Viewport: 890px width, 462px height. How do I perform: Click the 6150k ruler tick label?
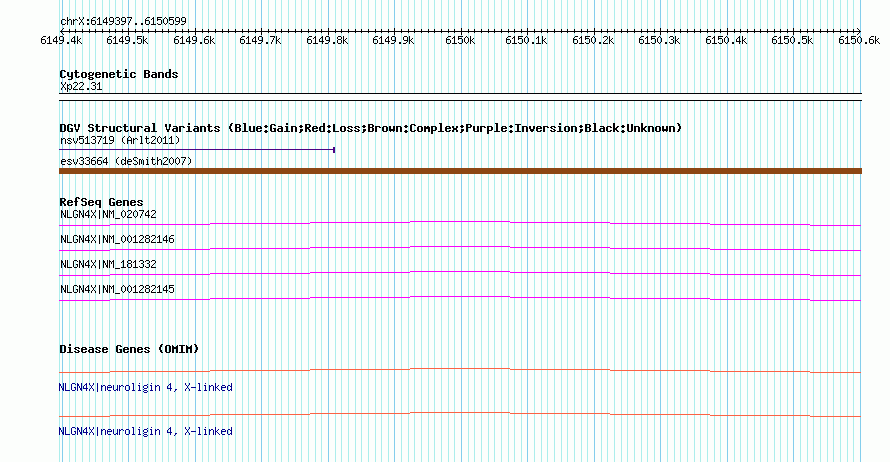tap(460, 40)
